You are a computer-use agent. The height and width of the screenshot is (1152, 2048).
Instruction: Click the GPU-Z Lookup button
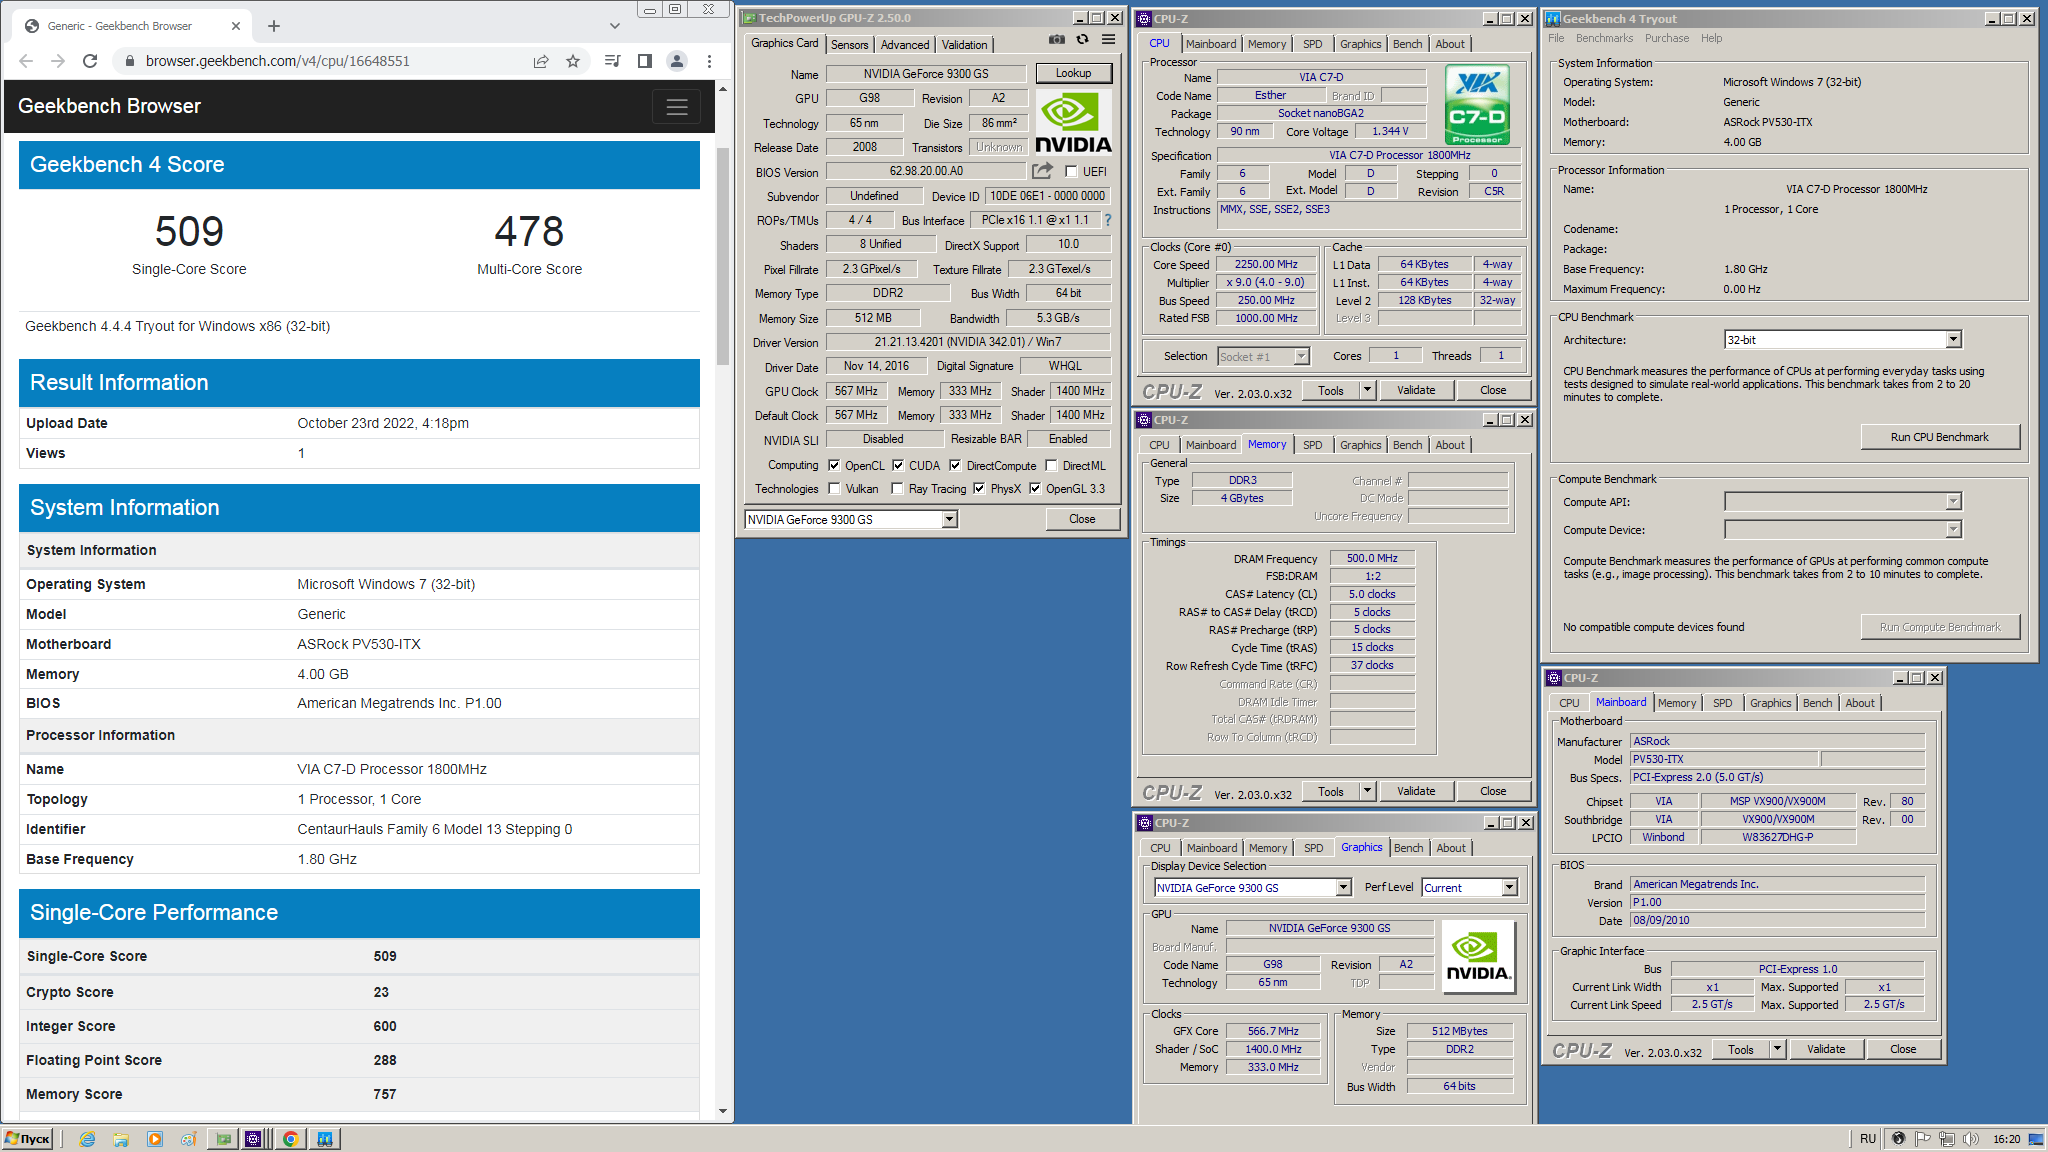(x=1073, y=73)
